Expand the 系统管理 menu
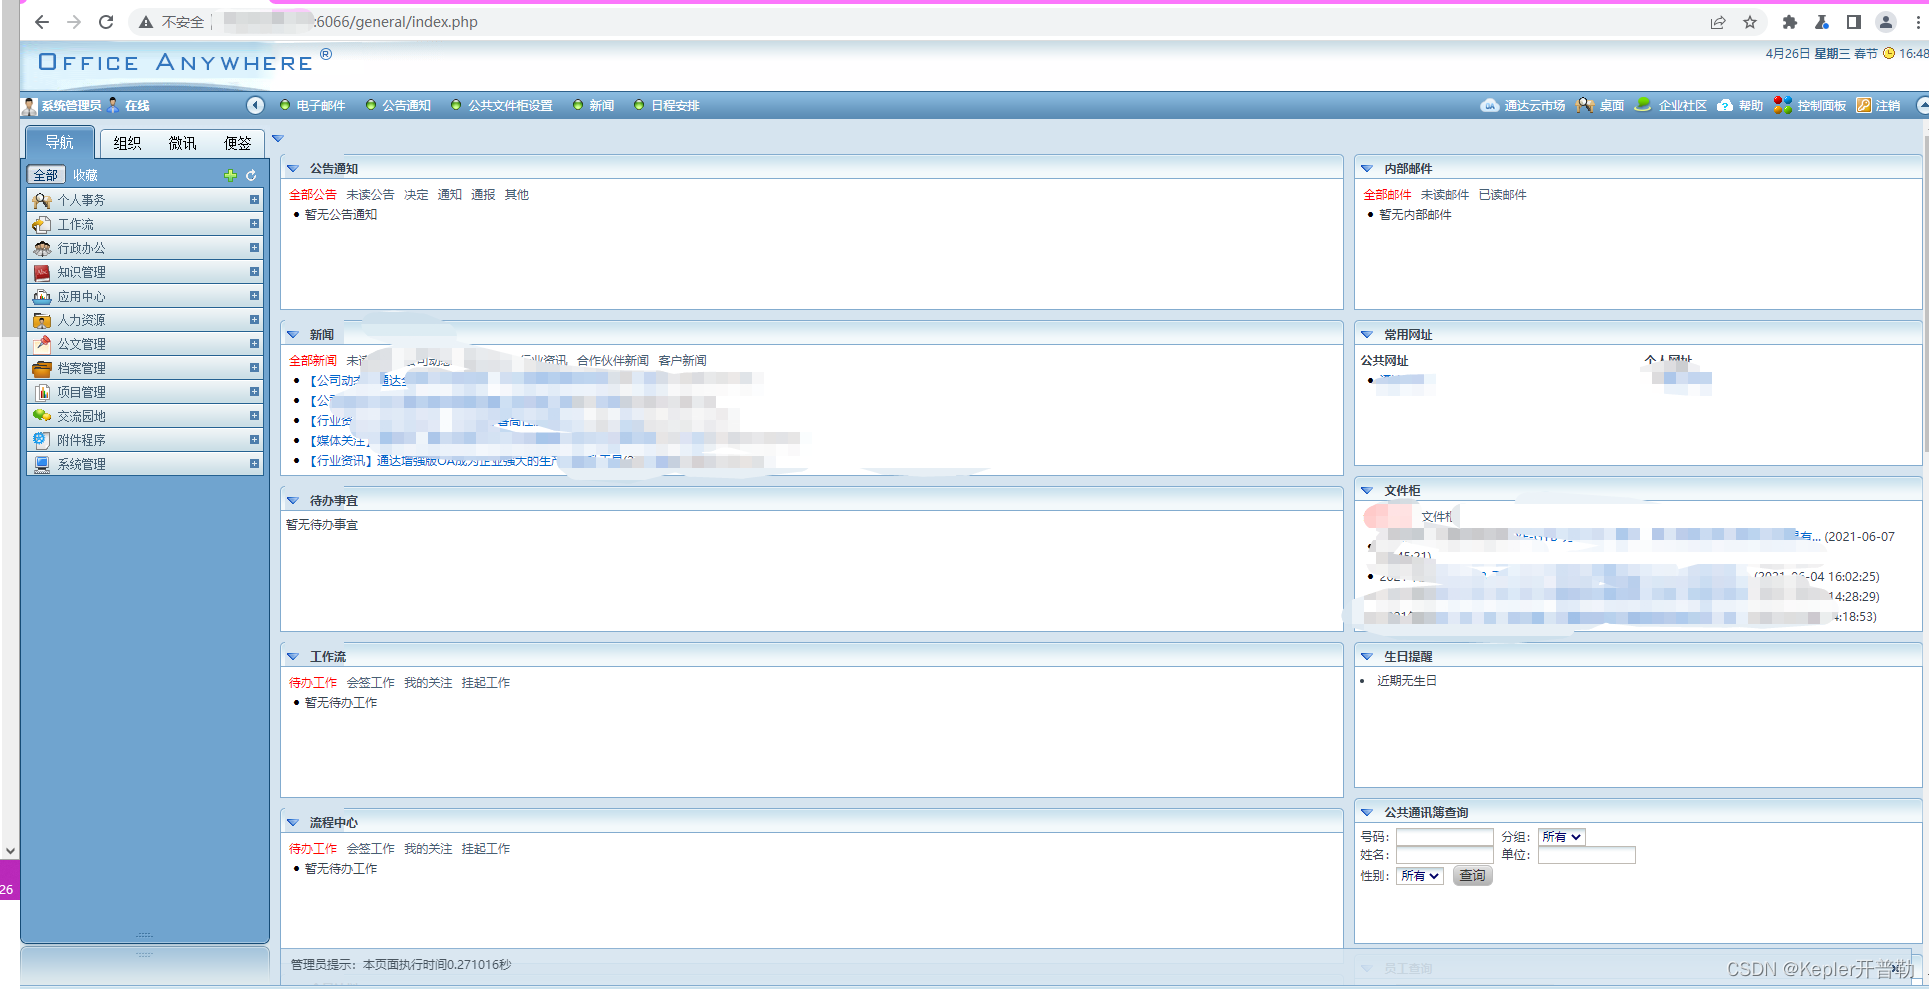 [x=255, y=463]
